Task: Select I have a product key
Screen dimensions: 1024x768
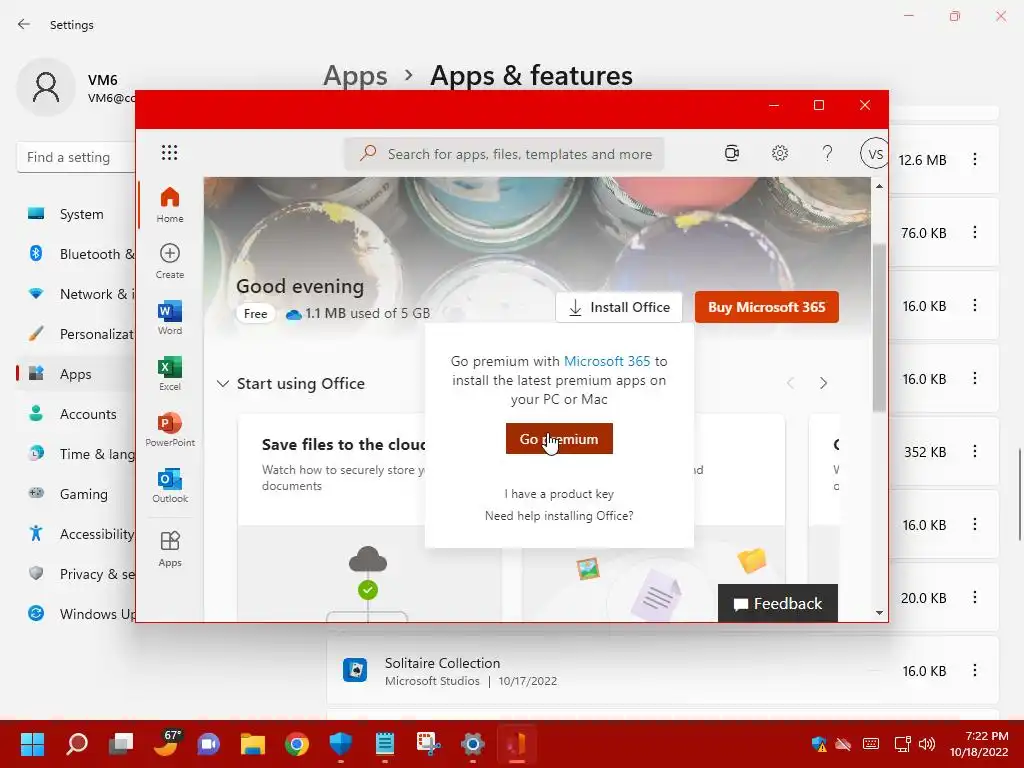Action: tap(559, 494)
